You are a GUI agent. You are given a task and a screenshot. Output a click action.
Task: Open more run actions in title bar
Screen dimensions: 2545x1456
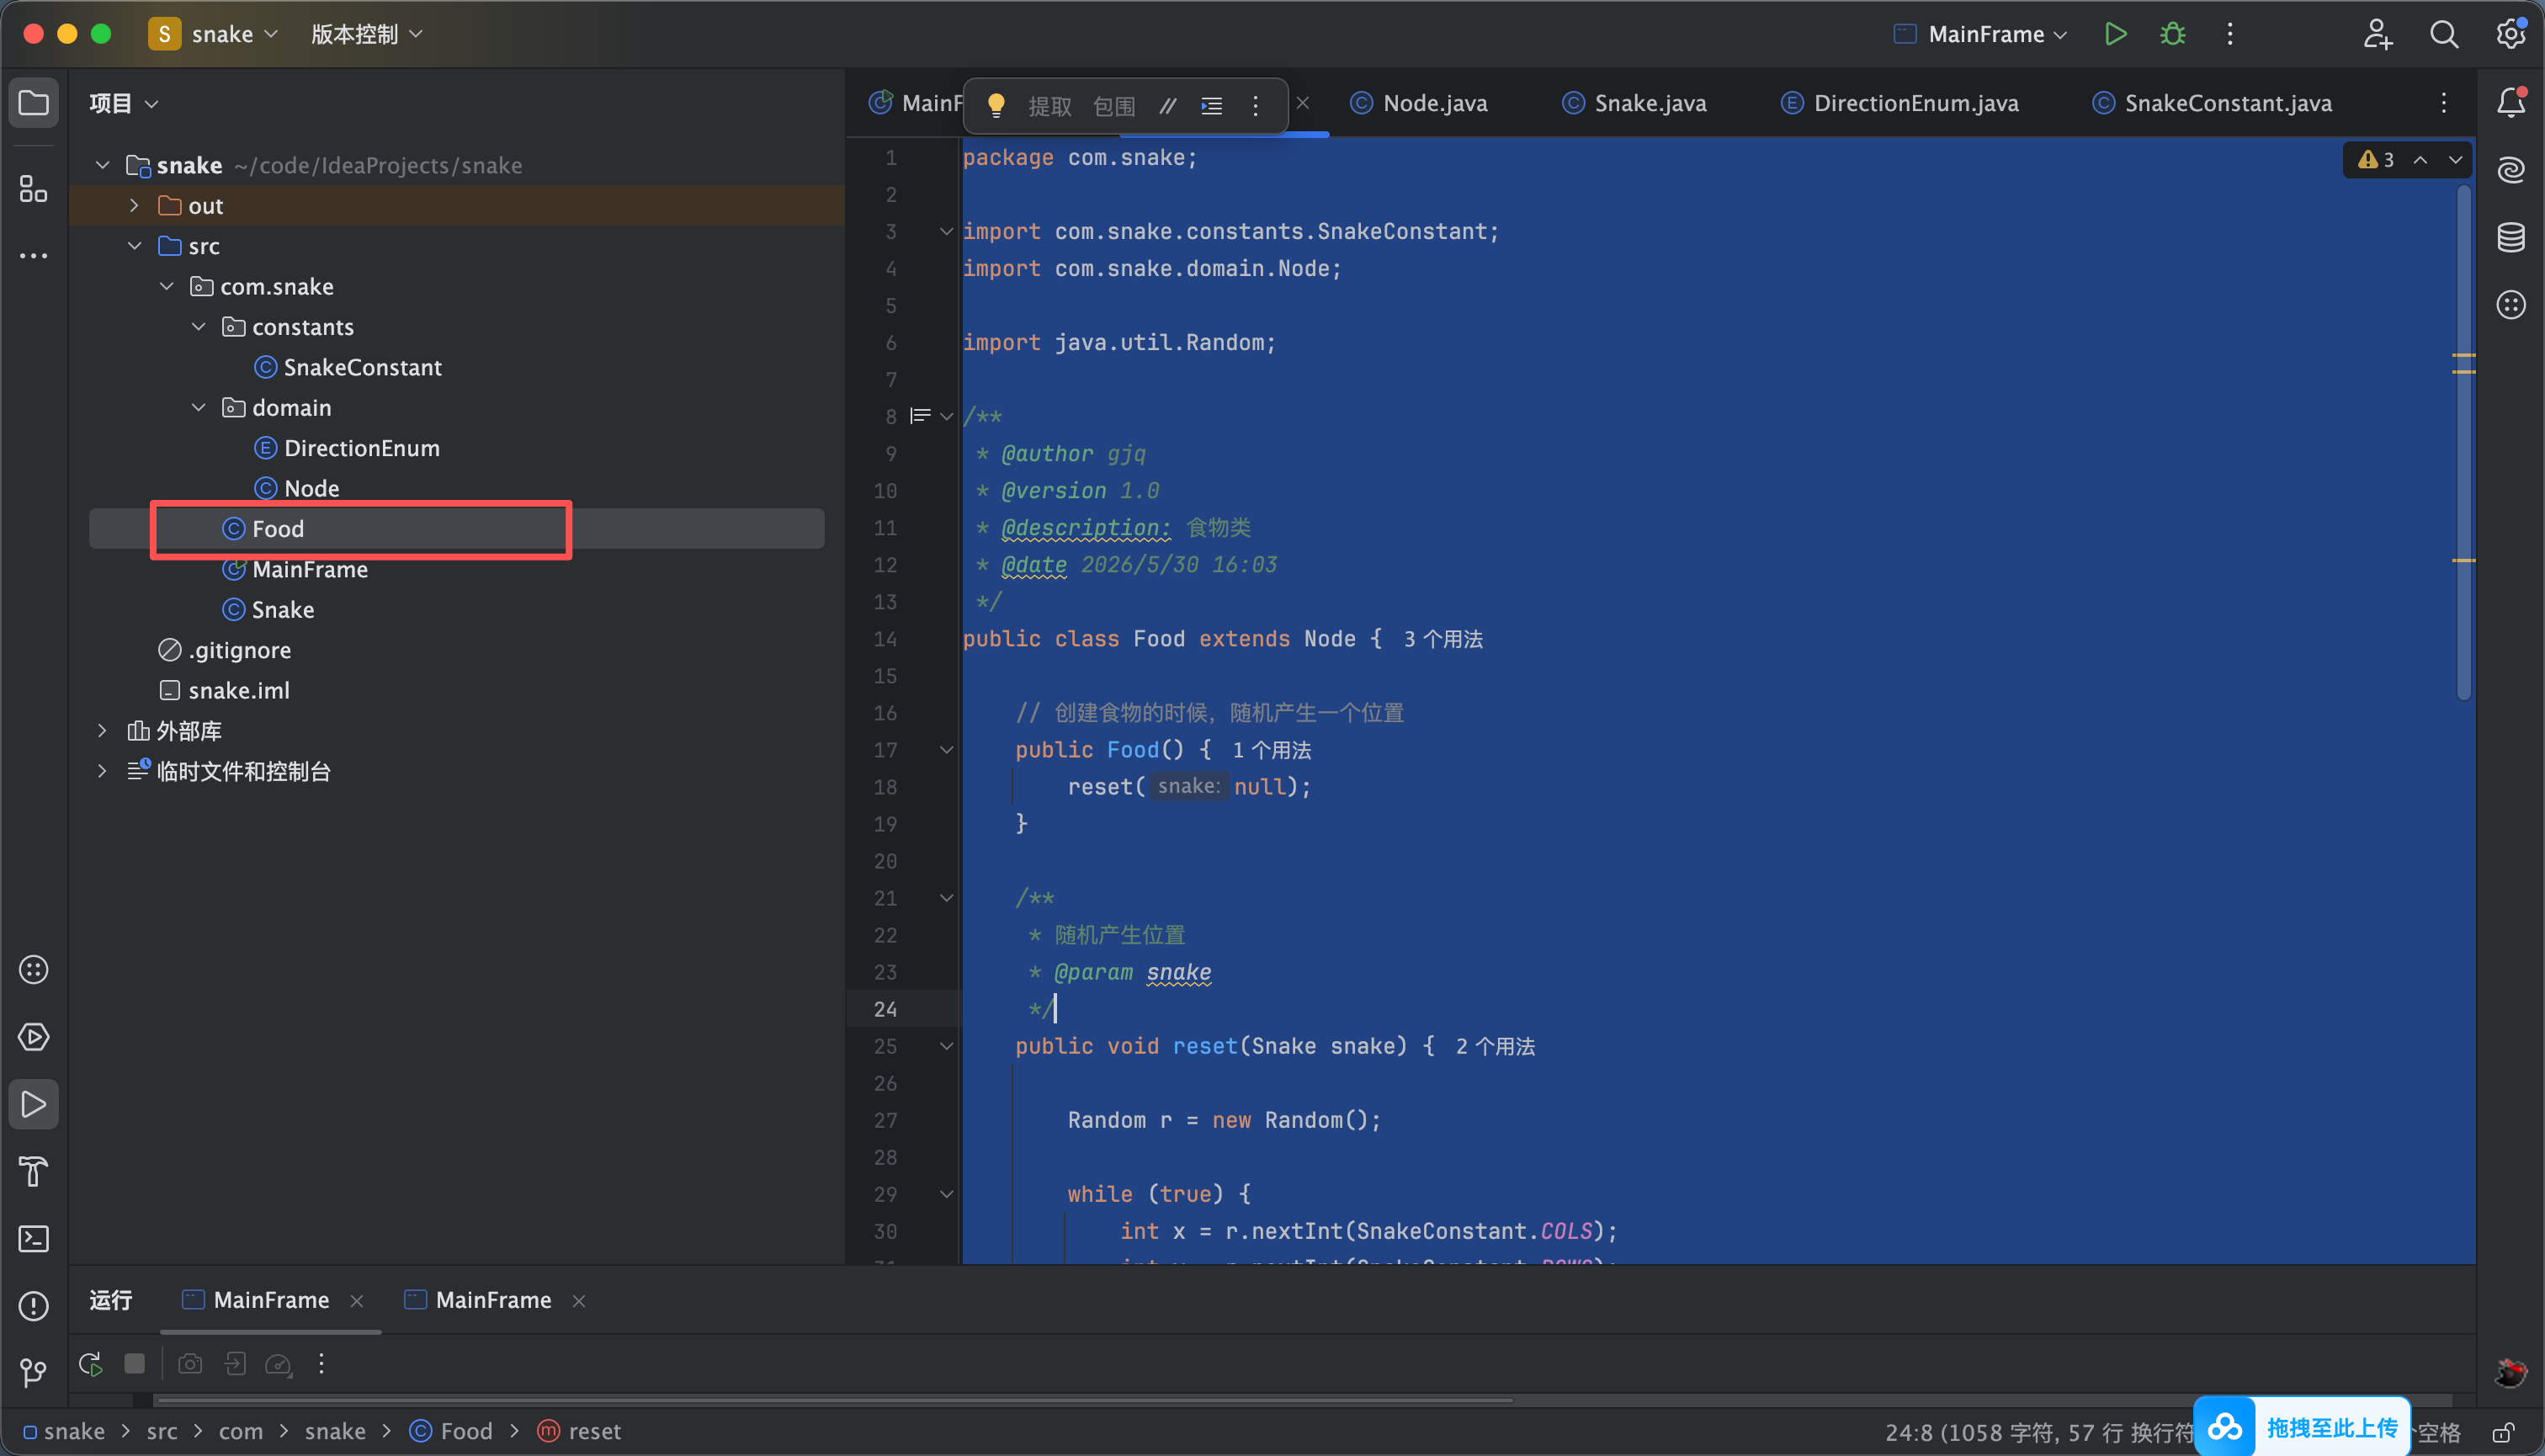(x=2230, y=34)
